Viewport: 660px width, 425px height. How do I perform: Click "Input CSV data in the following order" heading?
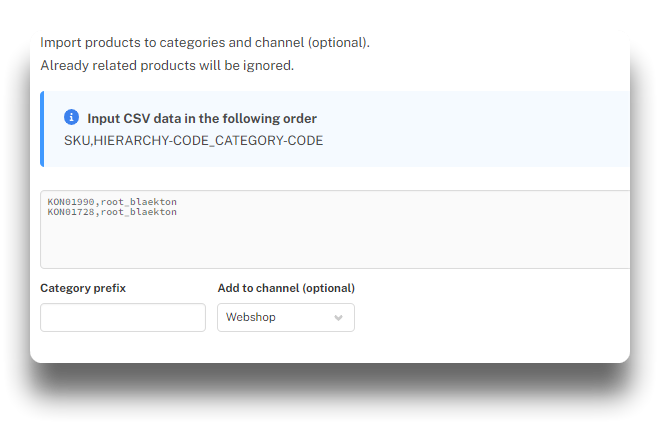click(x=202, y=118)
